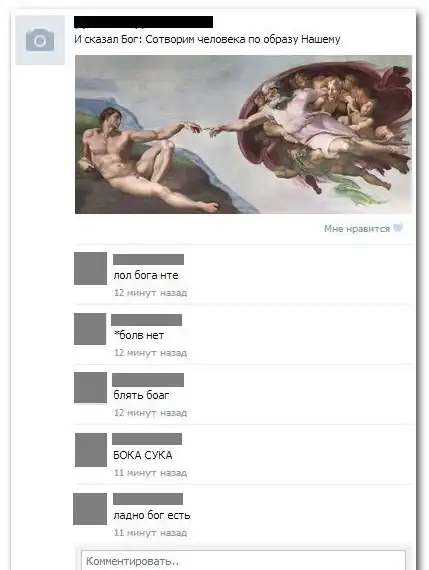Click author name above БОКА СУКА comment
The image size is (429, 570).
(147, 439)
